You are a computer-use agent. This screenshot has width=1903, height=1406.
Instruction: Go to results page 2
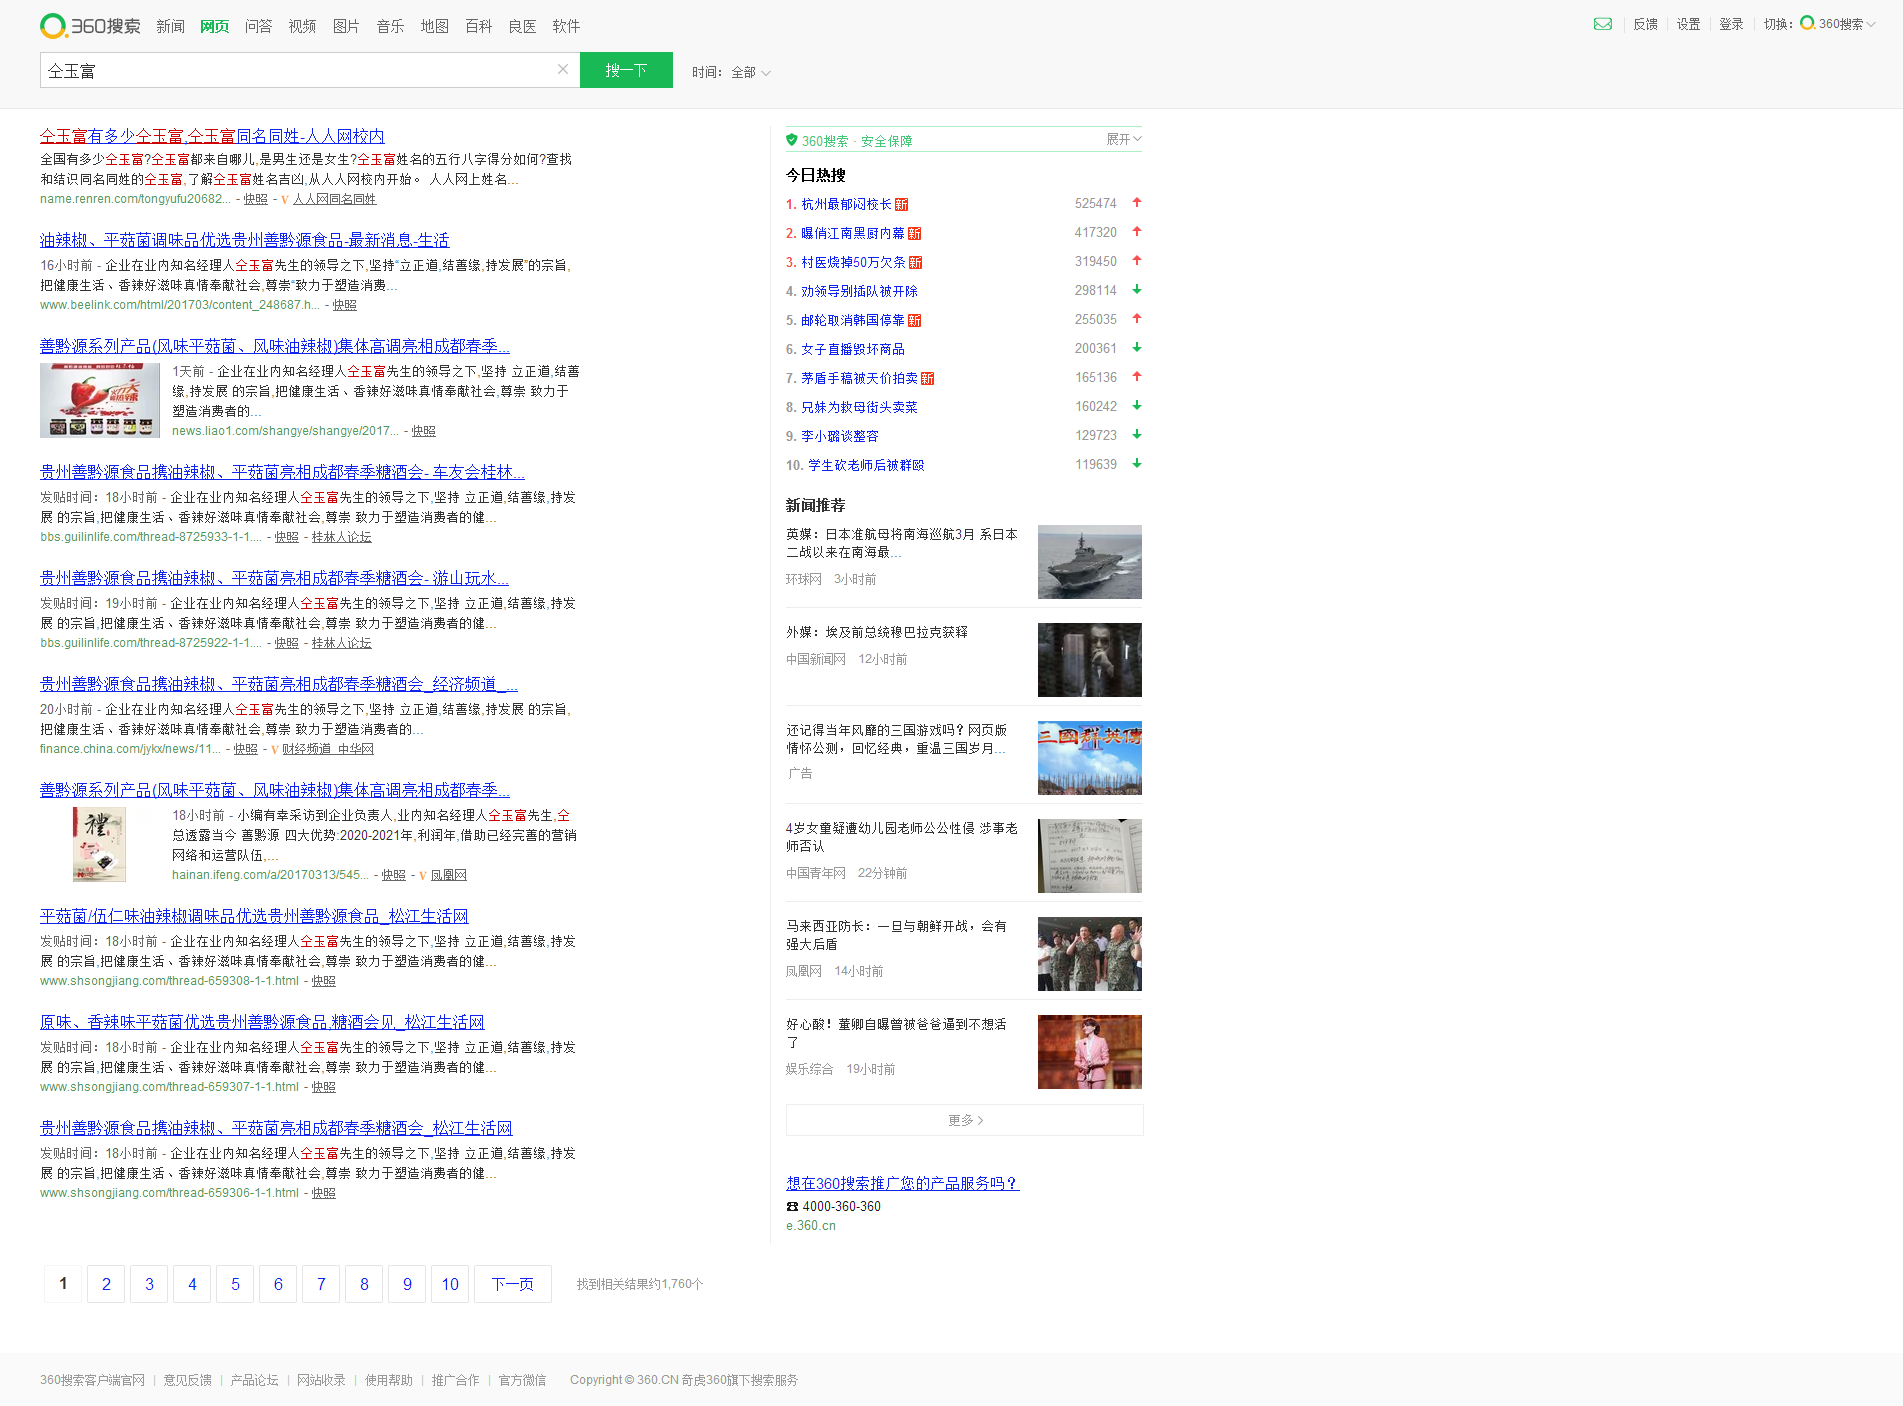click(106, 1284)
